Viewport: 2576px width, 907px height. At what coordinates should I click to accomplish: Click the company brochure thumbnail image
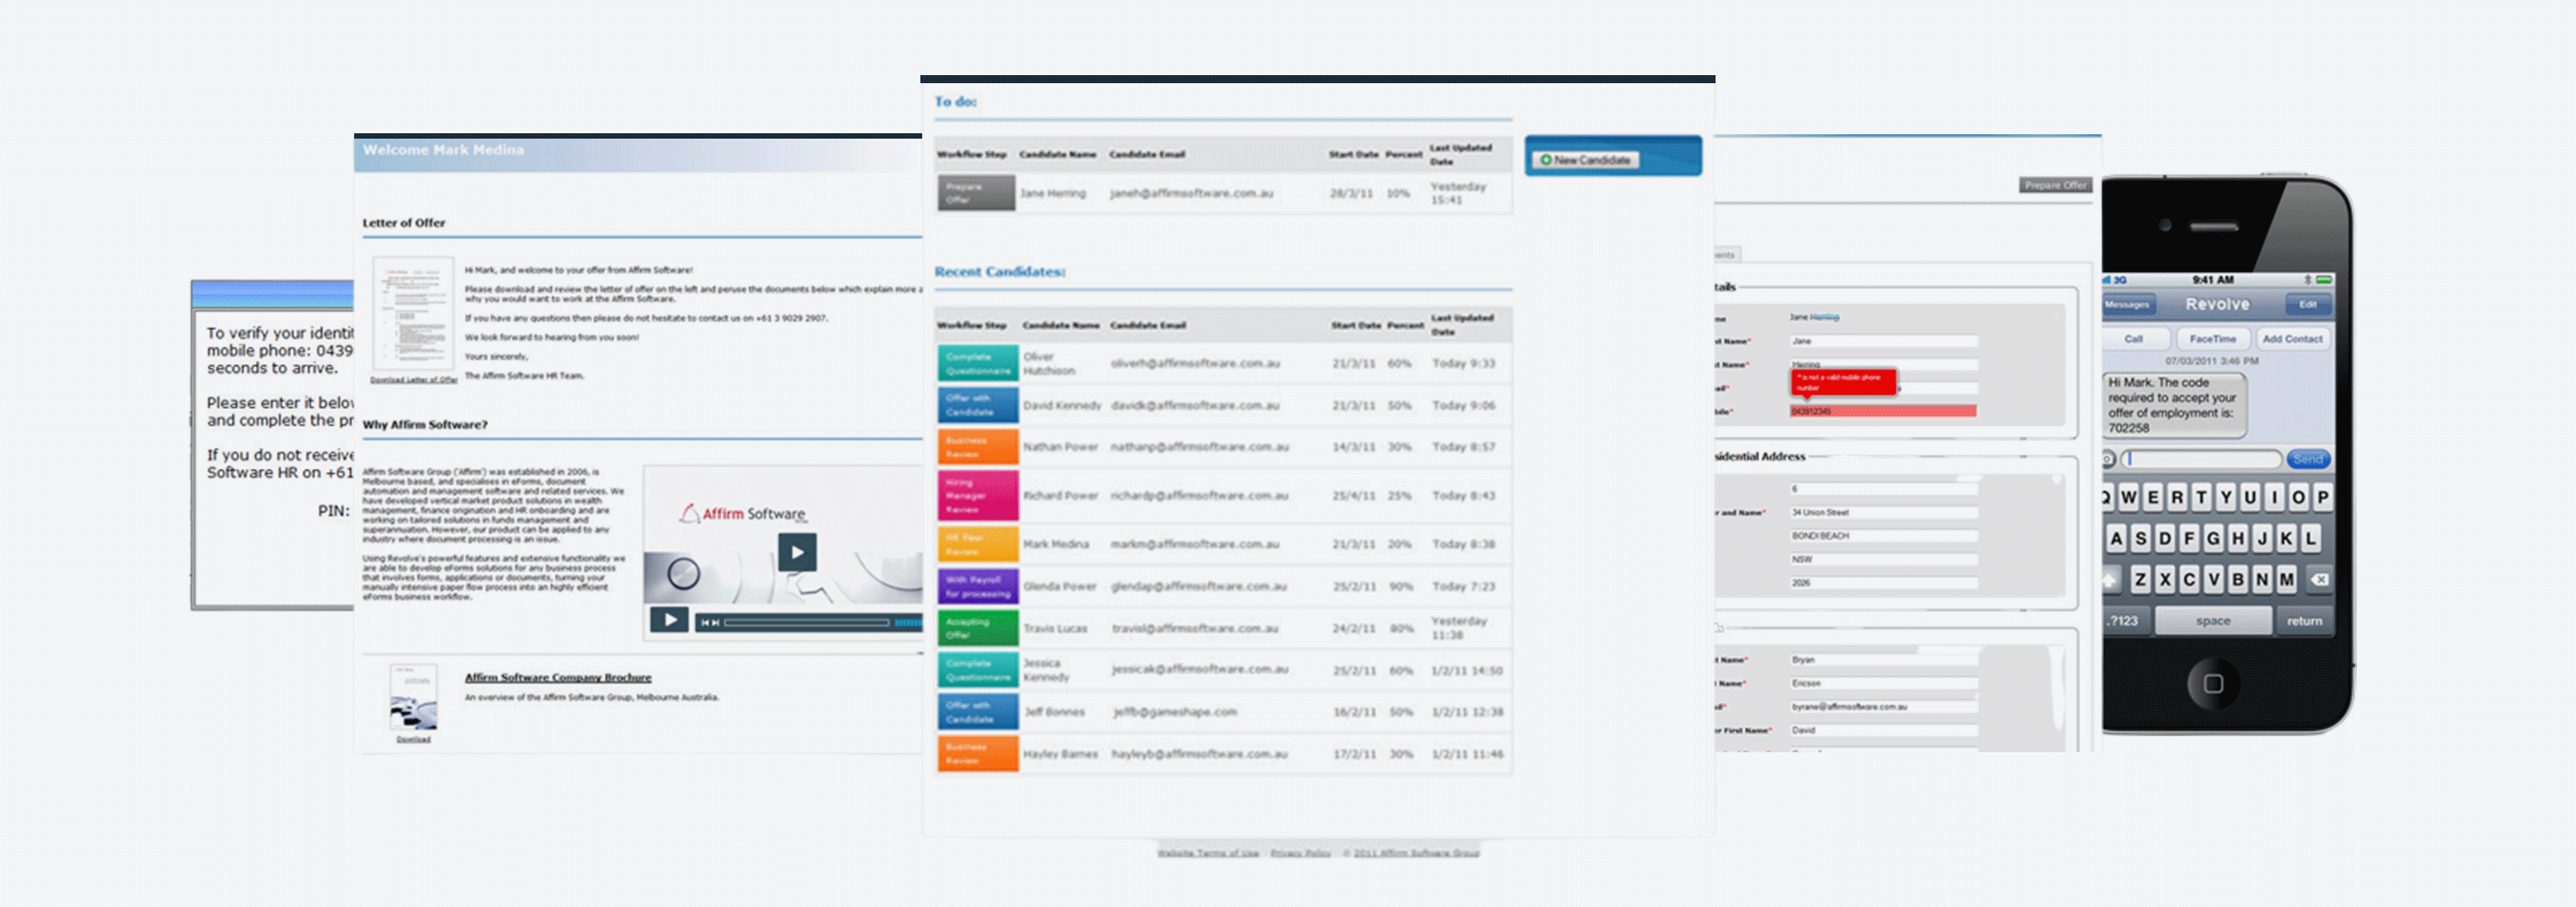[x=413, y=697]
